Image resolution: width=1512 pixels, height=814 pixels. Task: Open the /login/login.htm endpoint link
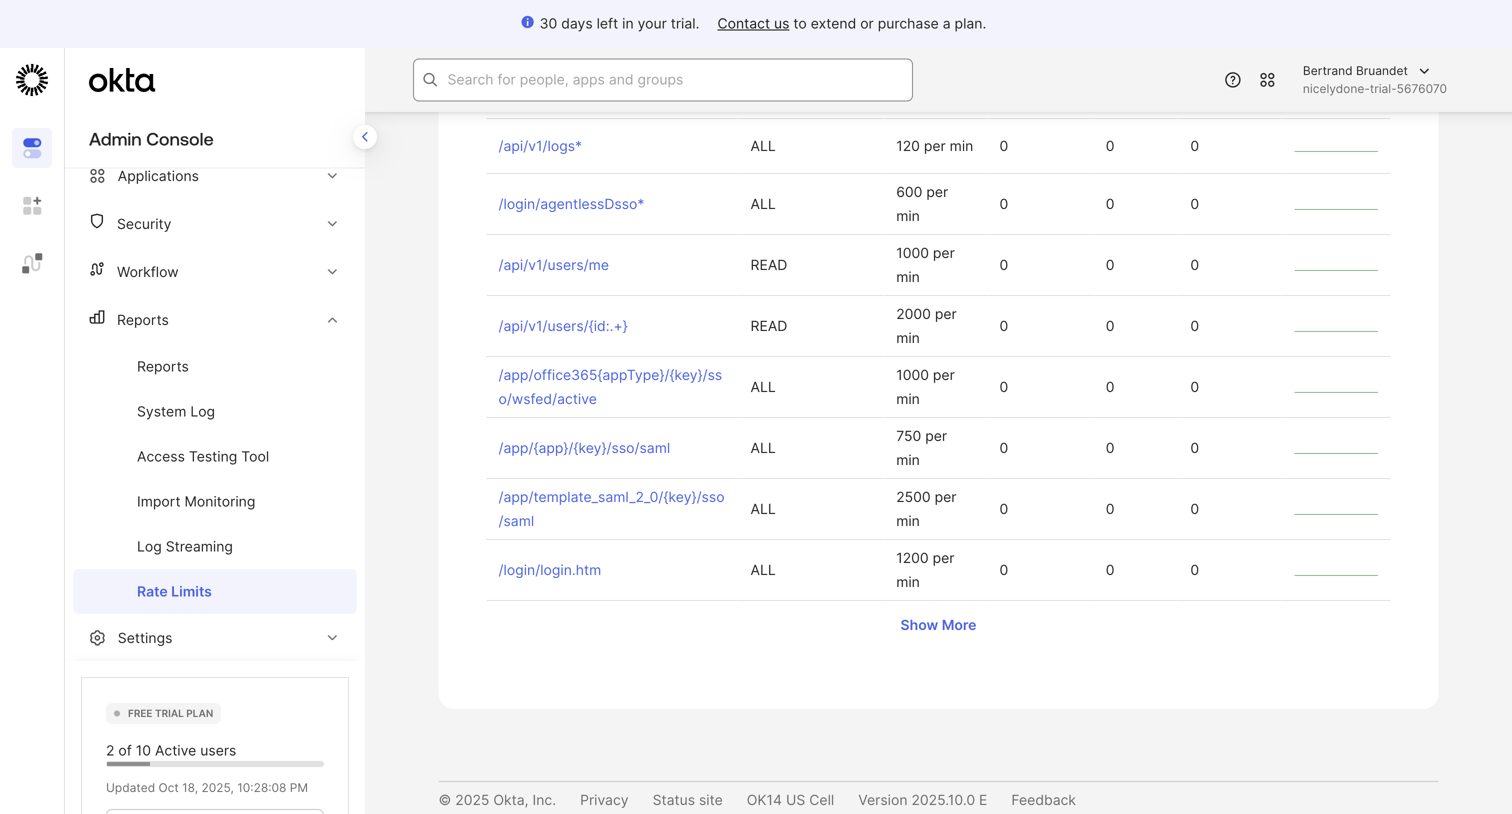tap(550, 570)
